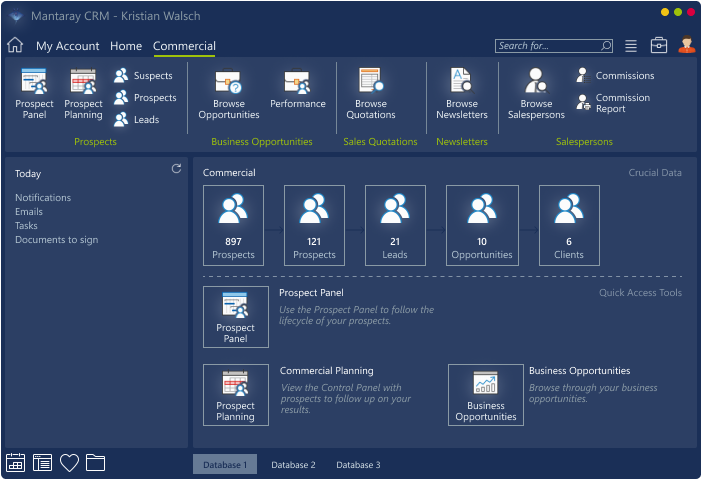
Task: Select Prospects item in the ribbon
Action: coord(145,98)
